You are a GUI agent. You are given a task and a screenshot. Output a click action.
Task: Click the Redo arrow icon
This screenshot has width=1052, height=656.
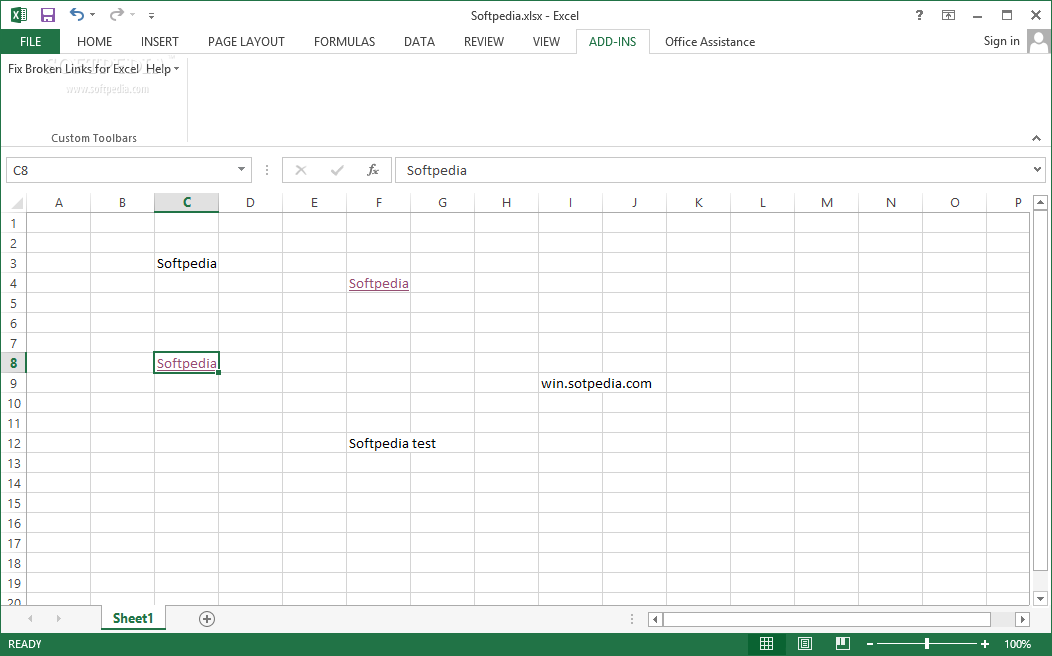pos(117,14)
